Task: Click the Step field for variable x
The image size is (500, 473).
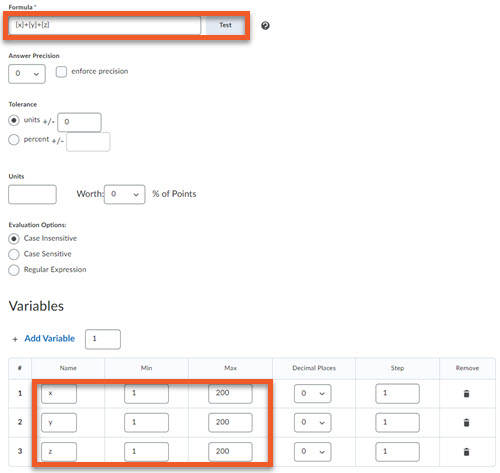Action: tap(397, 394)
